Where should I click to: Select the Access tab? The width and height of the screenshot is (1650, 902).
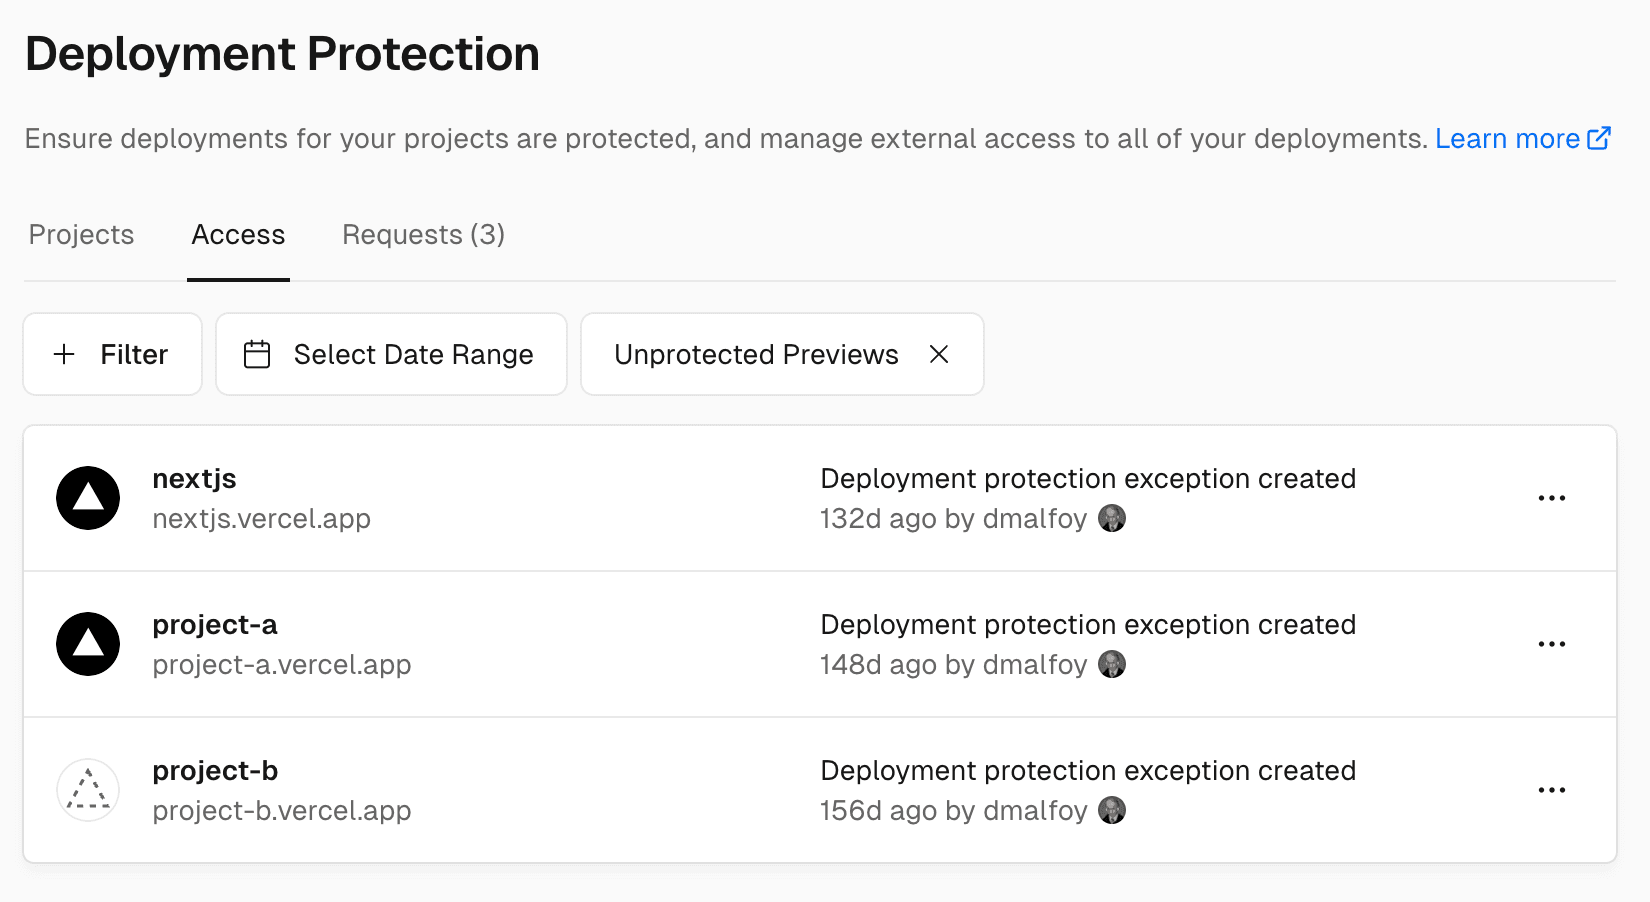click(238, 235)
